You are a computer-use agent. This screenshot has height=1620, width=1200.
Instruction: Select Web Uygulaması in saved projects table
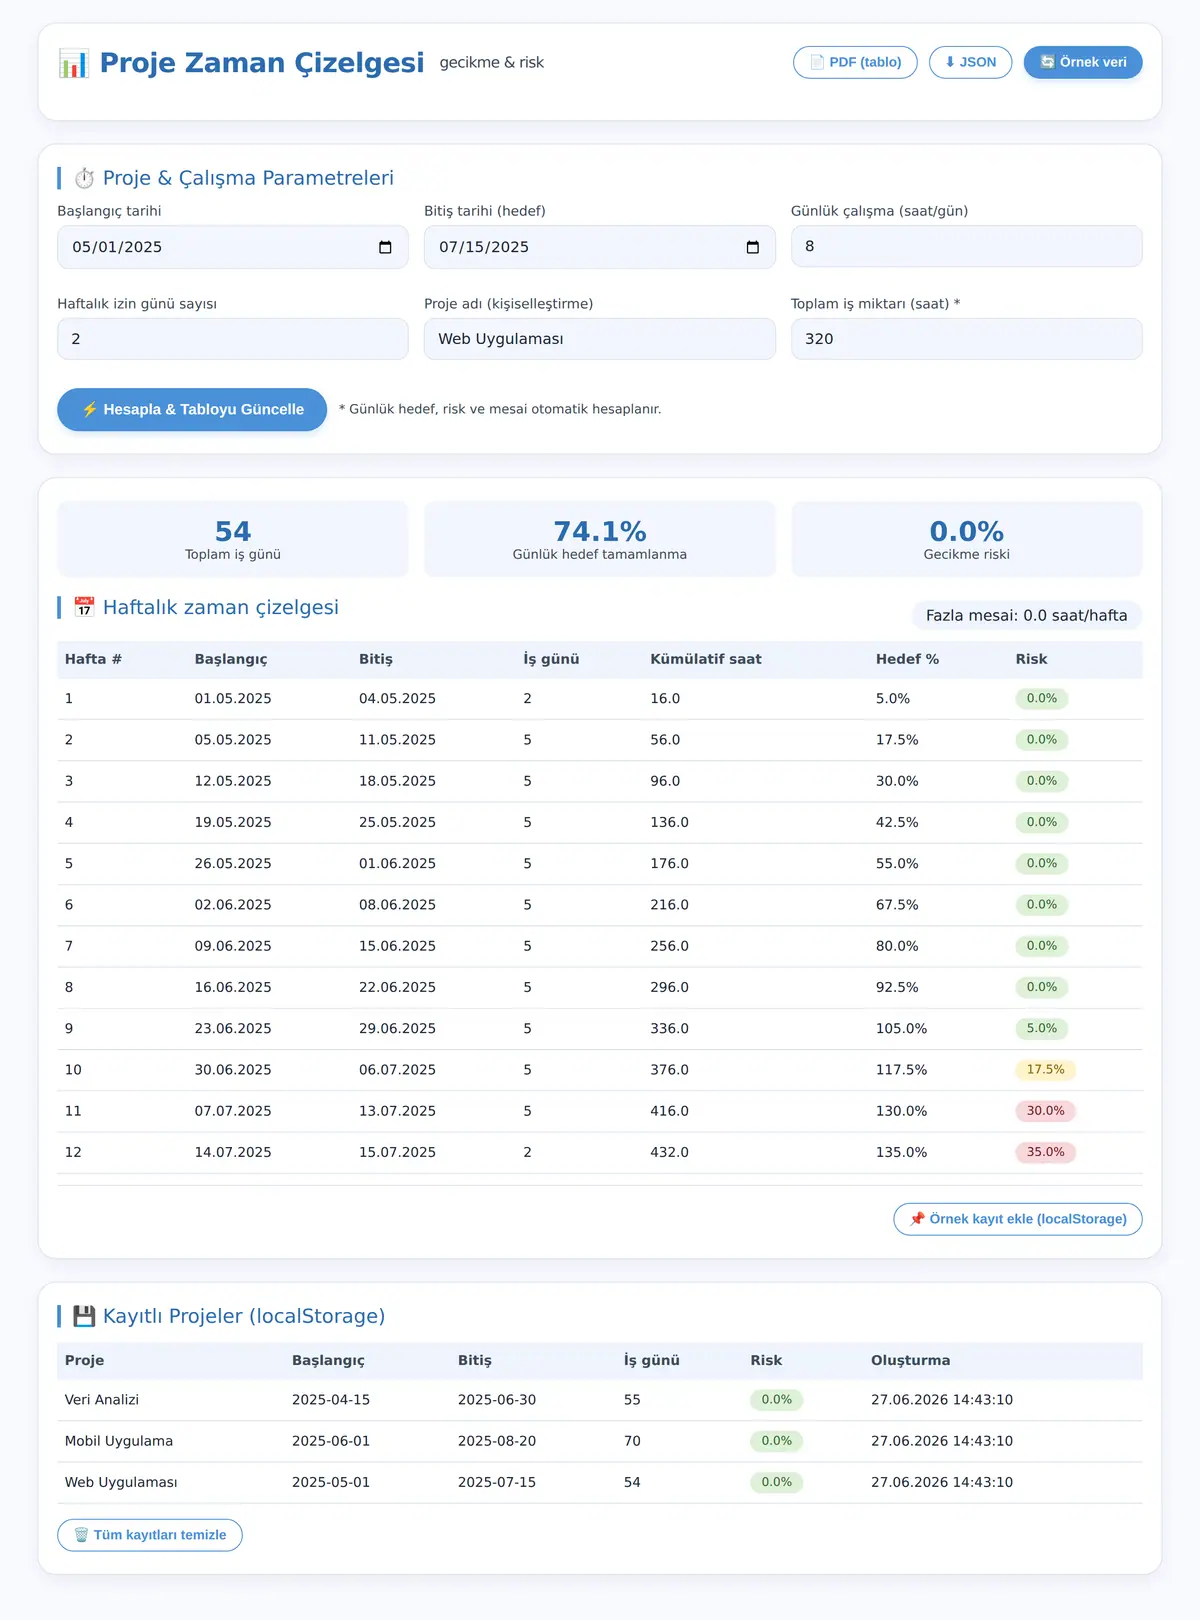tap(121, 1482)
